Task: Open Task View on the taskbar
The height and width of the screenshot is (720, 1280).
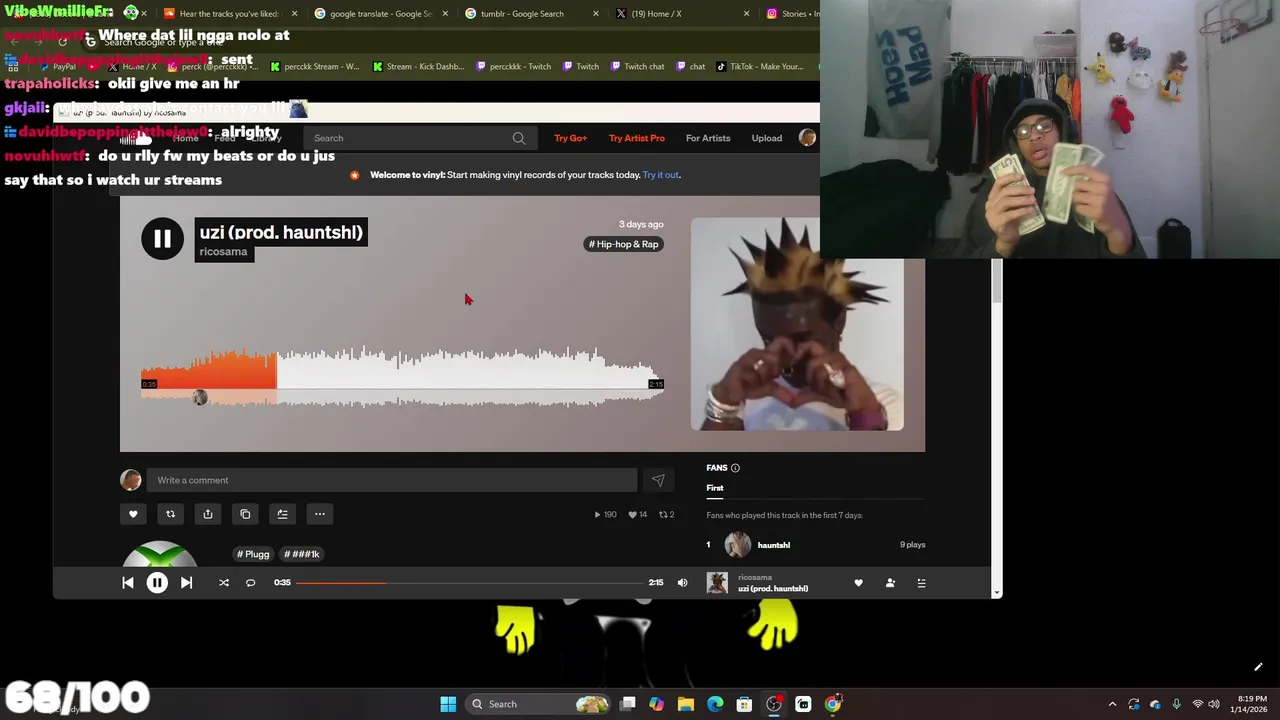Action: pyautogui.click(x=627, y=704)
